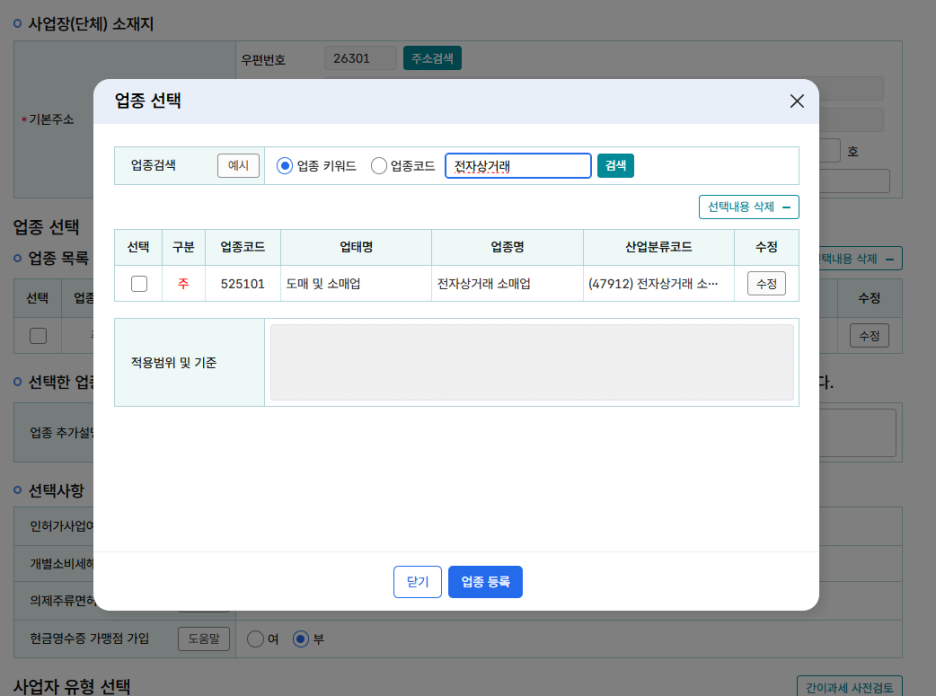Select the 업종코드 radio option
The height and width of the screenshot is (696, 936).
(x=379, y=166)
